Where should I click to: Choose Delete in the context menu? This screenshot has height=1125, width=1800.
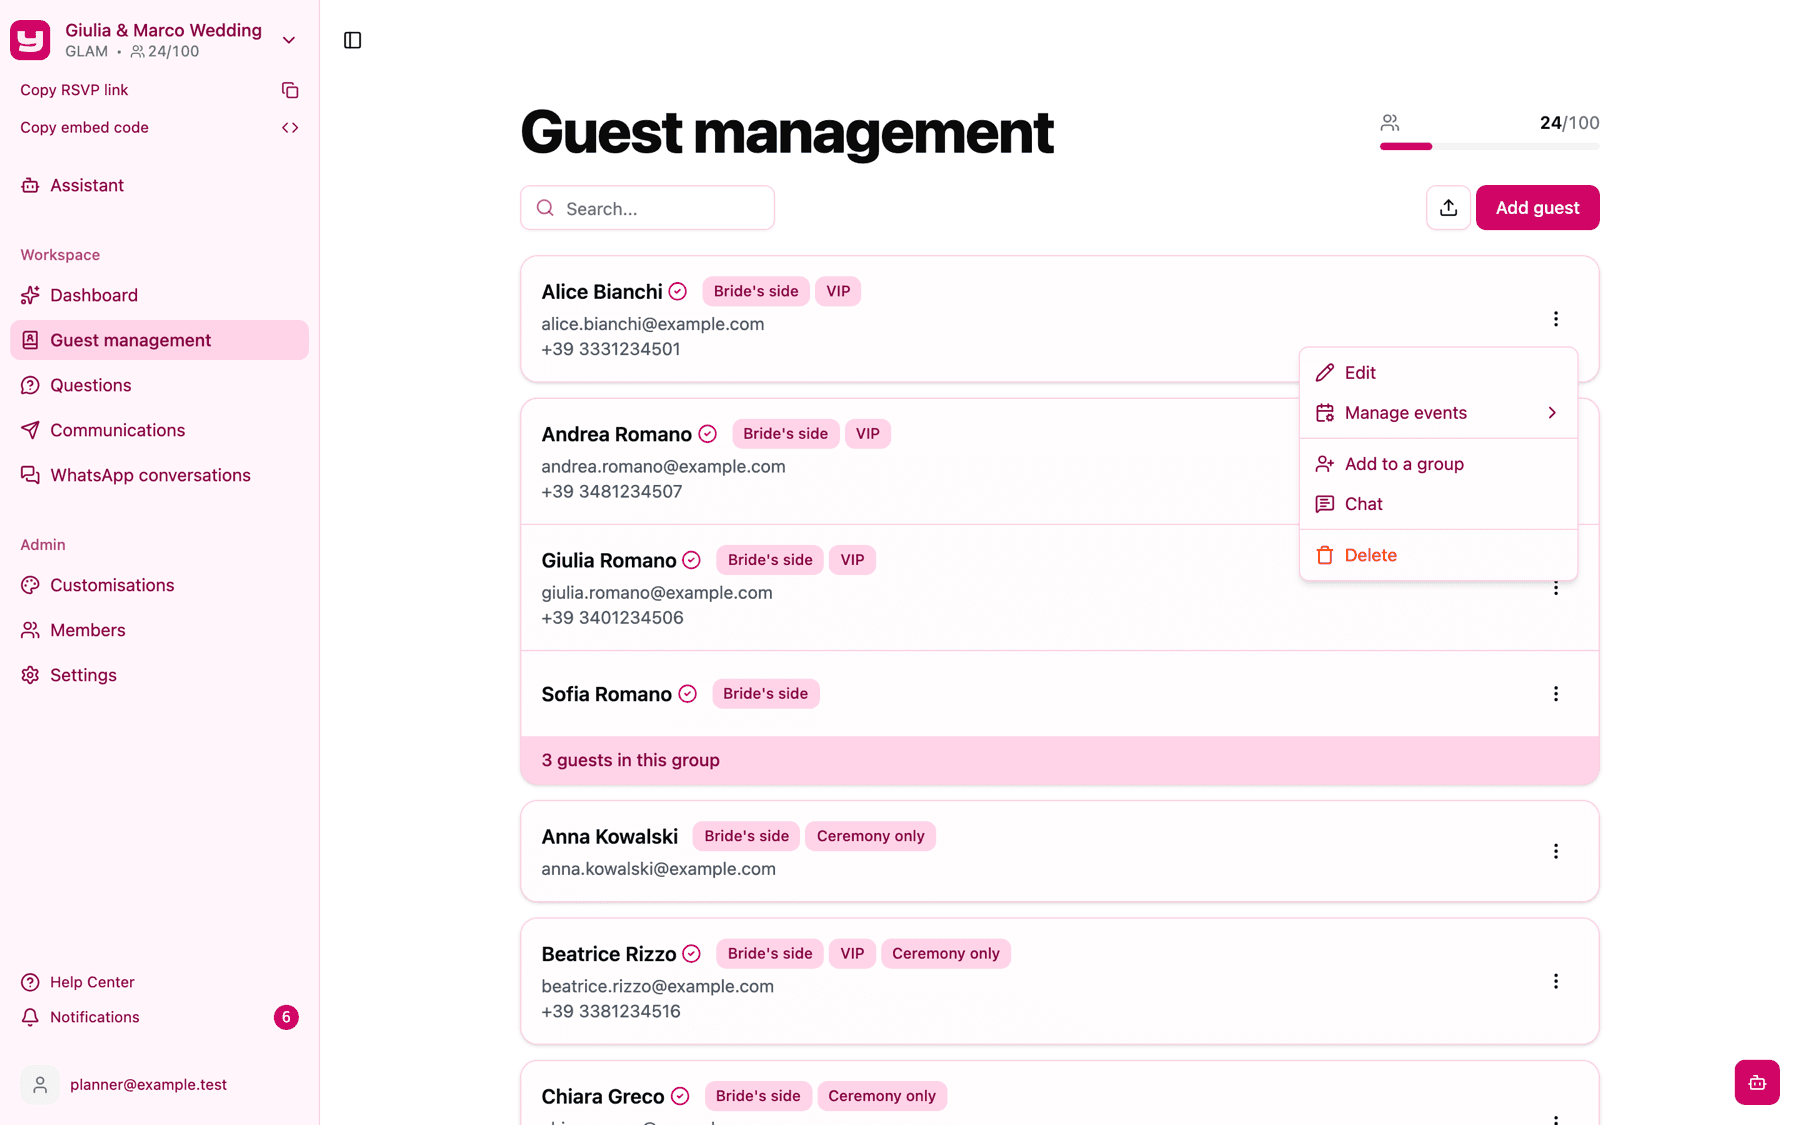1438,555
